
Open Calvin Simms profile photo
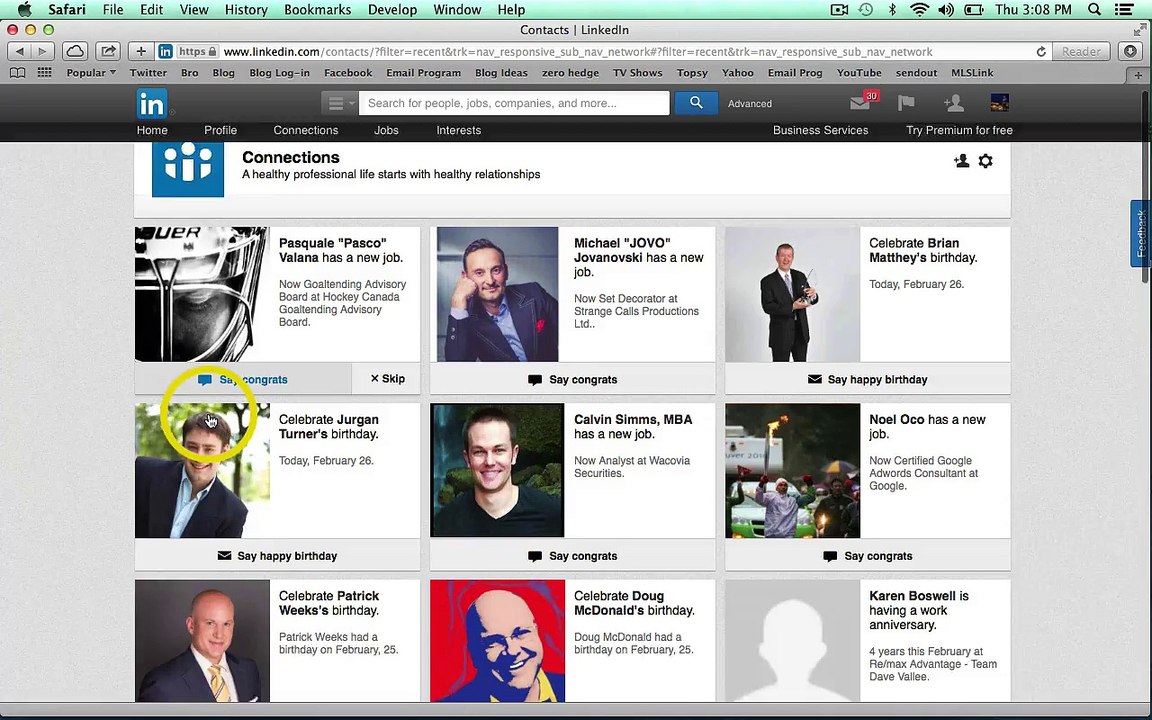click(x=497, y=470)
